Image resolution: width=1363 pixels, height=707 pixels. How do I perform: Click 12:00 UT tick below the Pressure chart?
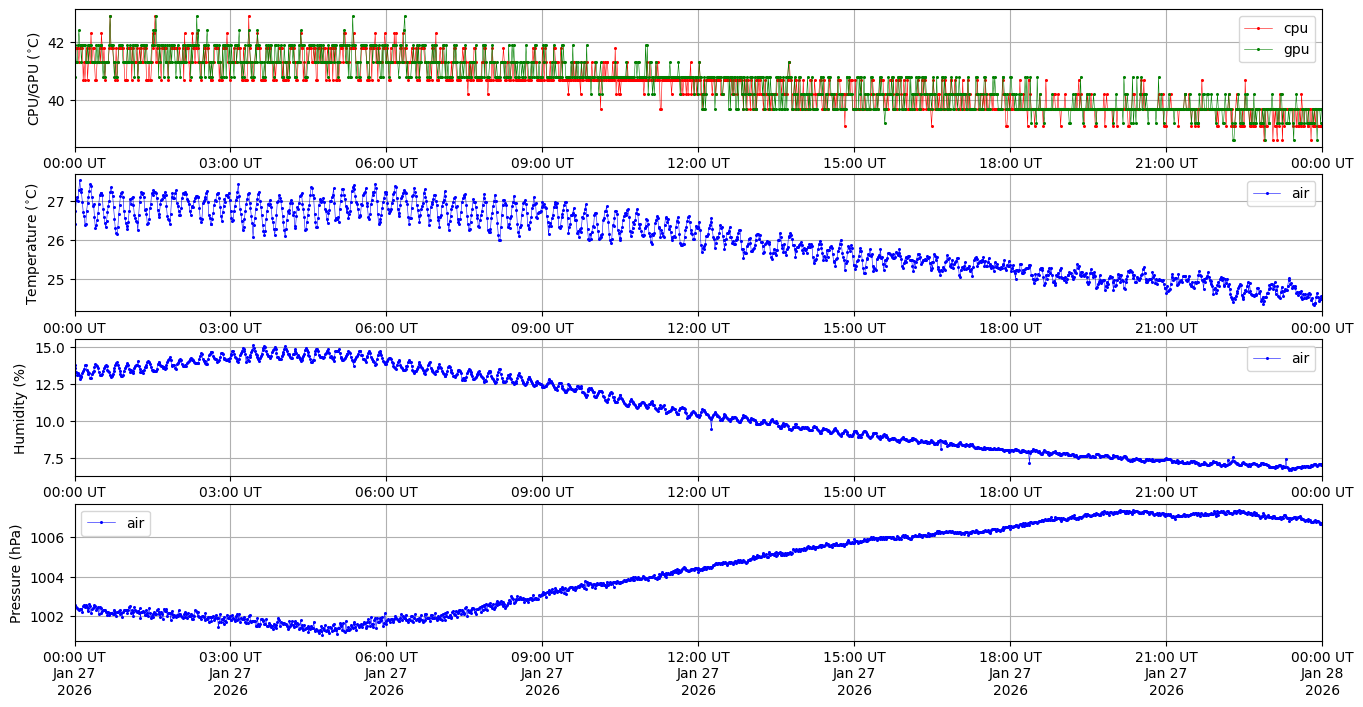698,656
